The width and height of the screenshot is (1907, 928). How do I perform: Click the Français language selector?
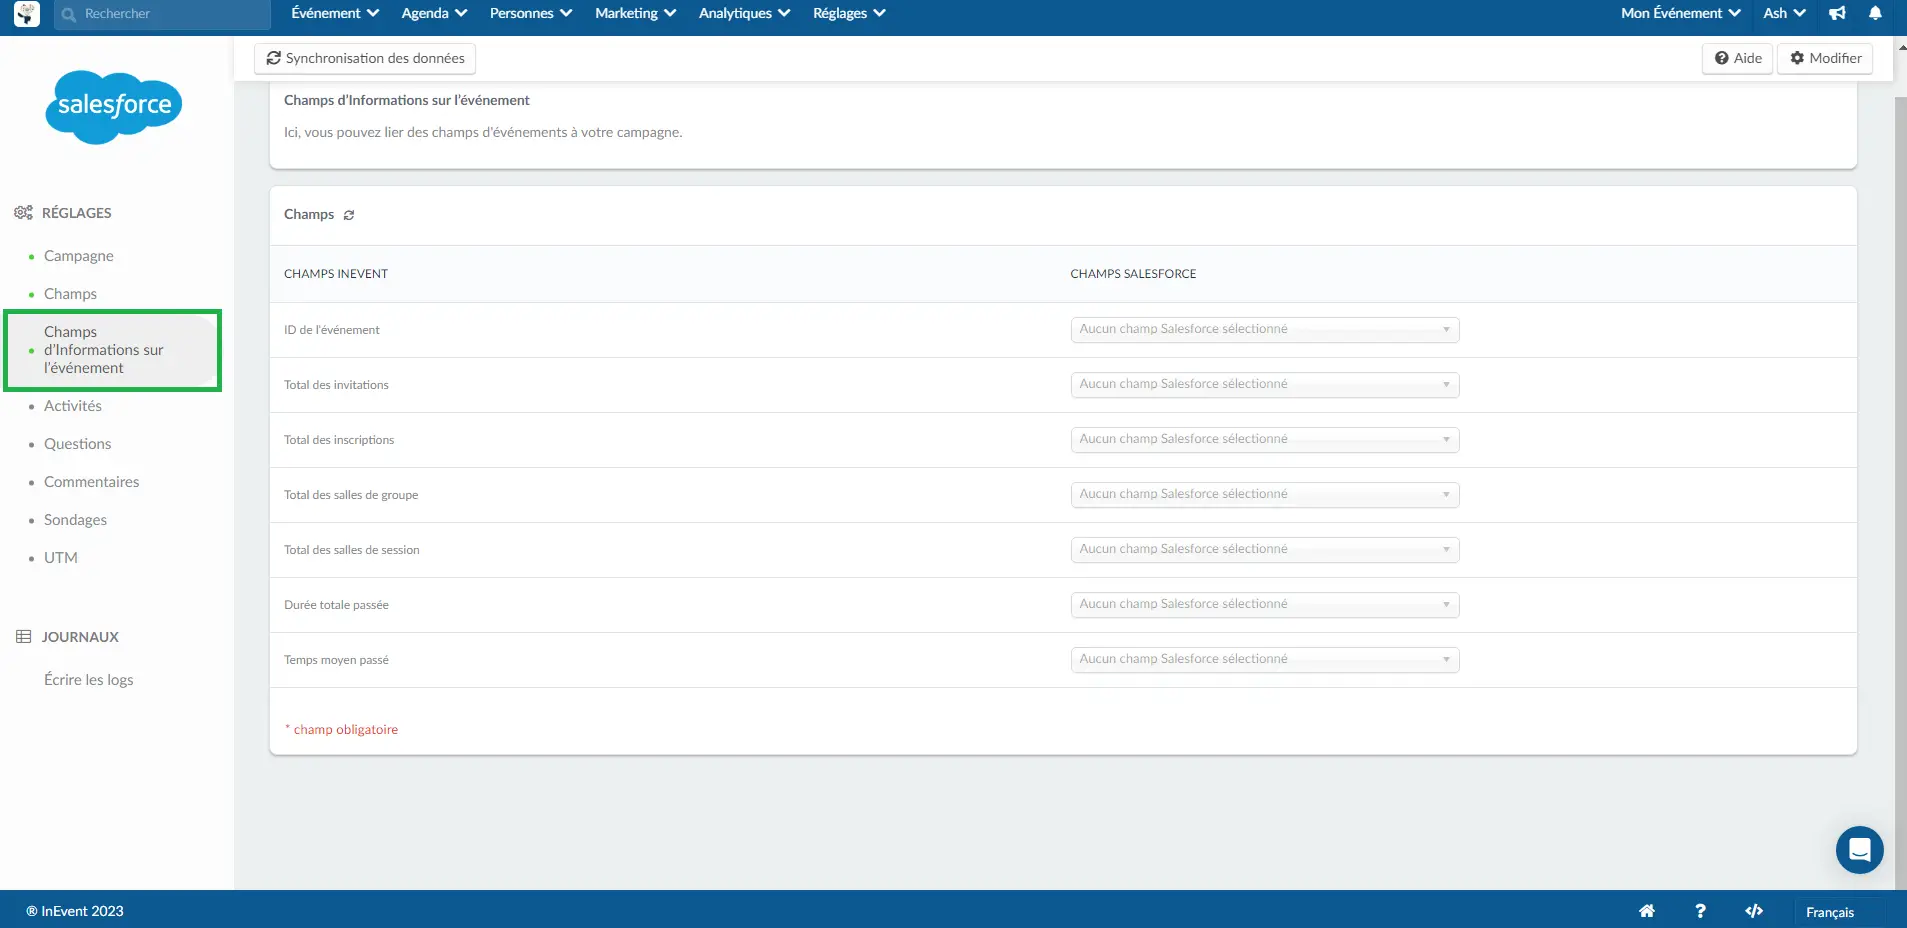click(x=1830, y=912)
